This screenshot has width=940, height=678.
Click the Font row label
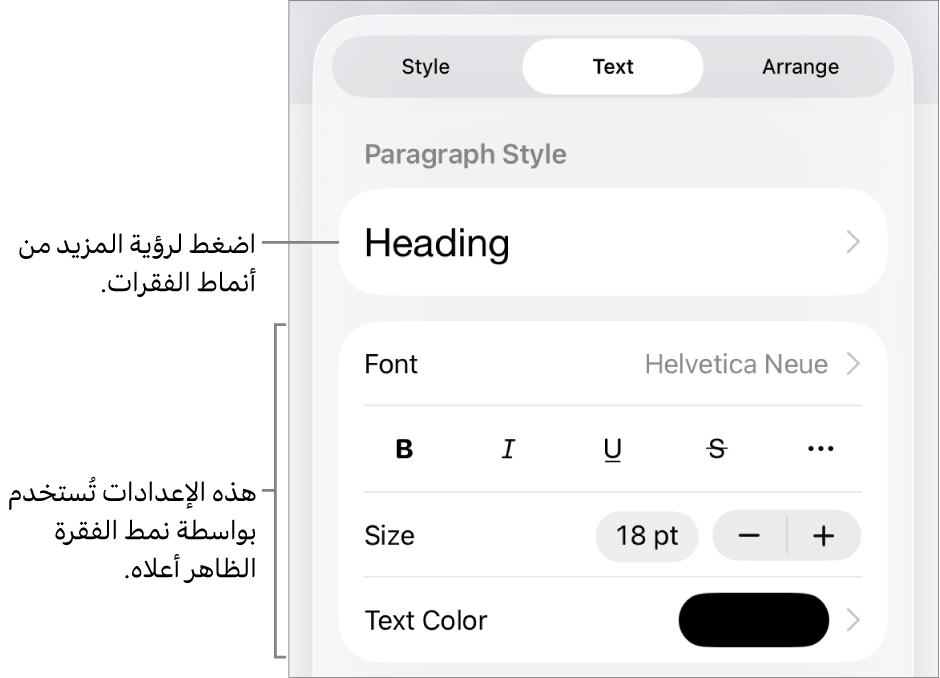click(392, 364)
